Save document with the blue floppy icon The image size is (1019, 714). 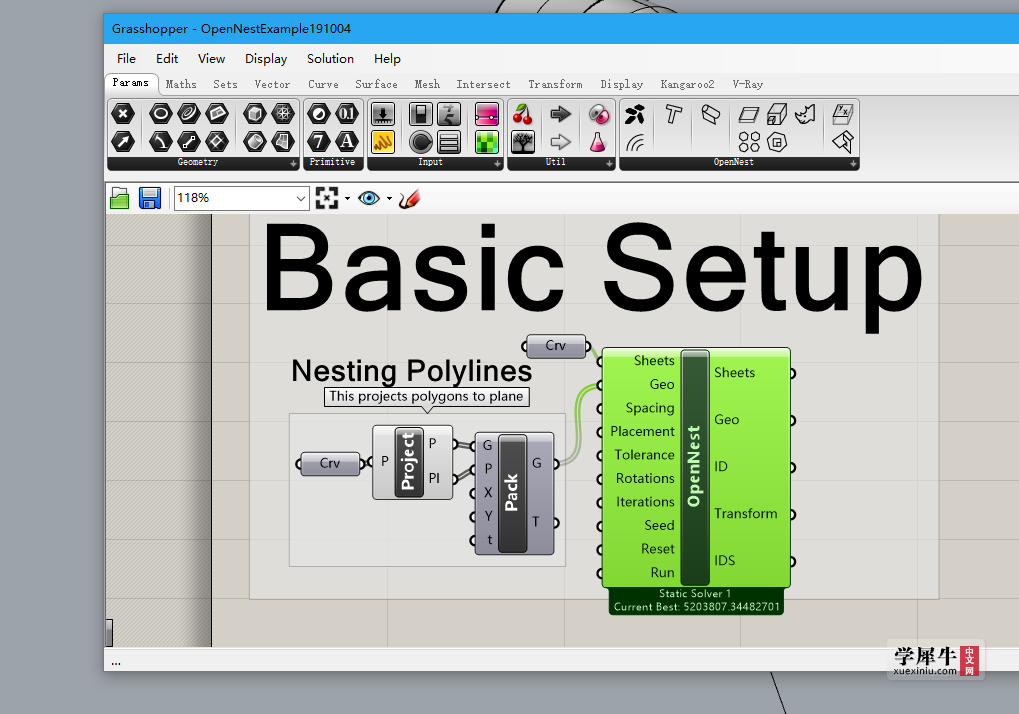(x=149, y=198)
